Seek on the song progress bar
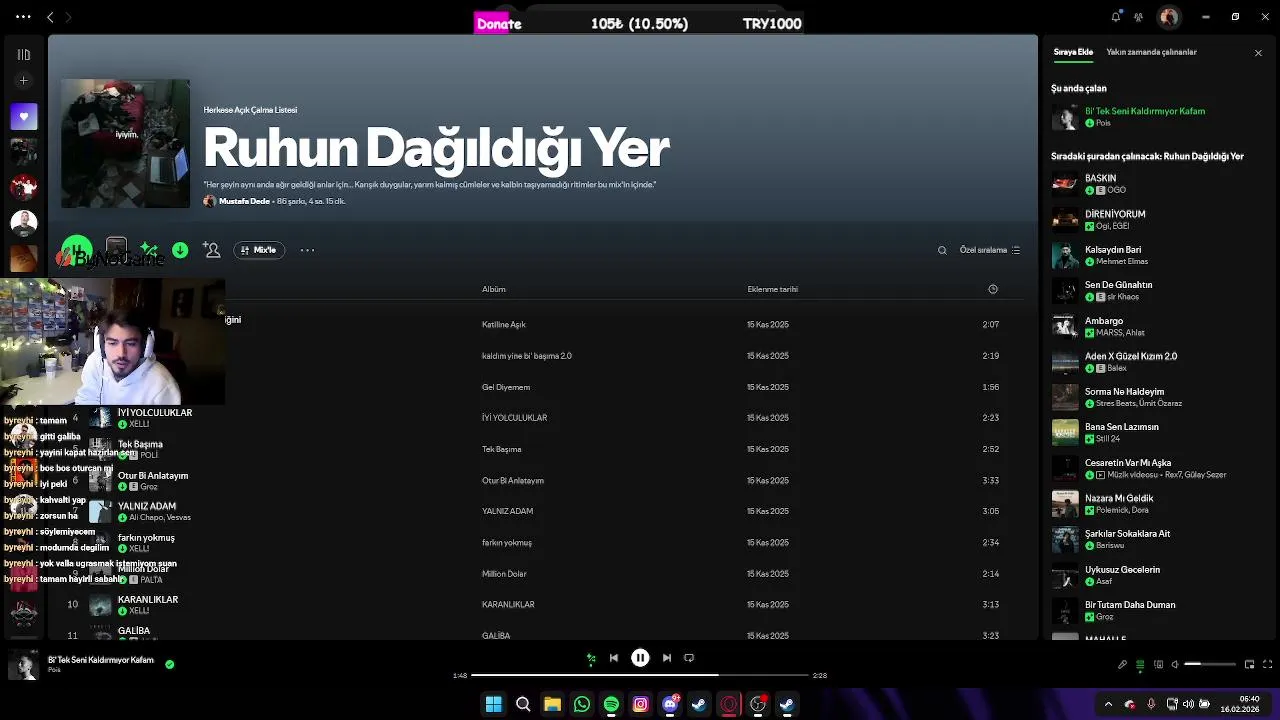The width and height of the screenshot is (1280, 720). coord(640,675)
